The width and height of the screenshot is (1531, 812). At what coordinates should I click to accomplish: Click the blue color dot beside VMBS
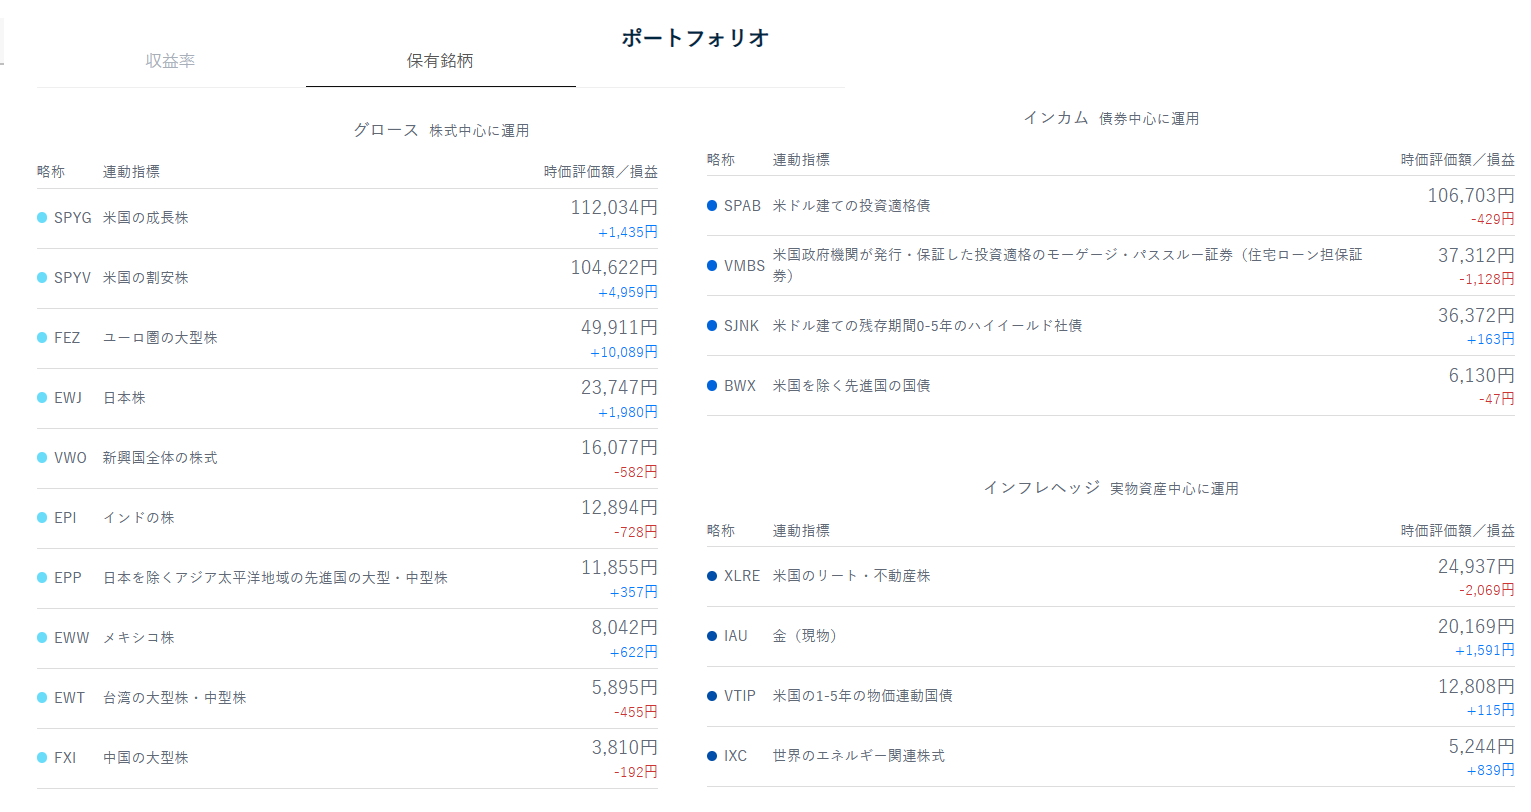point(712,265)
